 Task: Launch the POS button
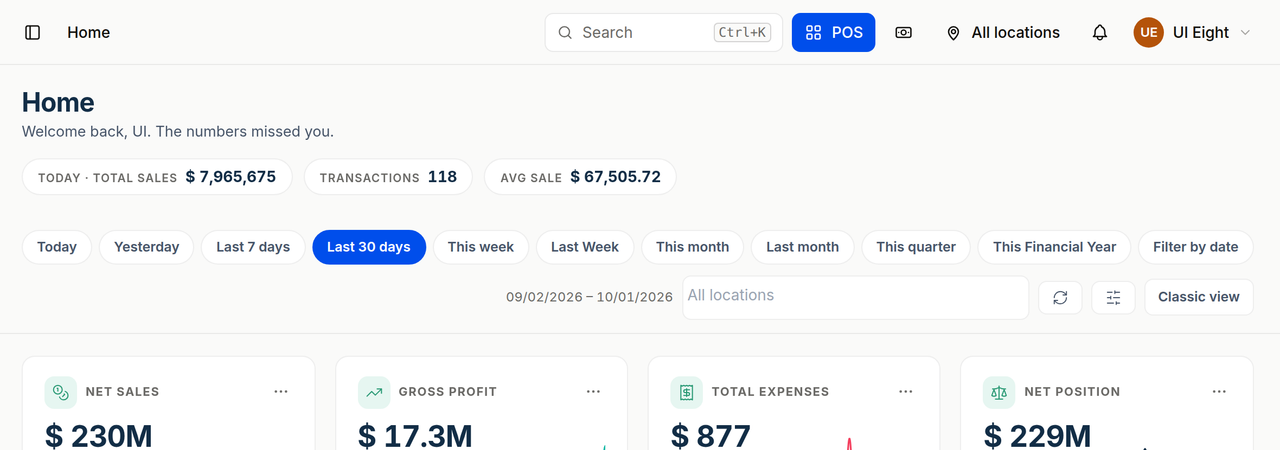[834, 32]
